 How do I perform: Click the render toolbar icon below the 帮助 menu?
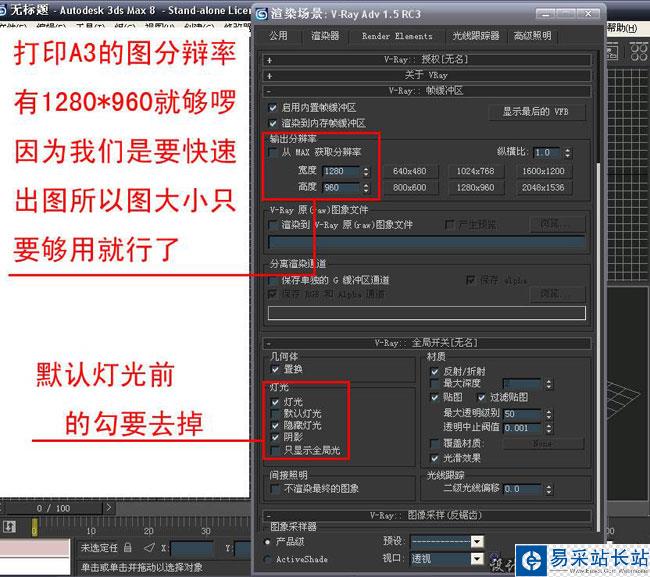pyautogui.click(x=613, y=52)
